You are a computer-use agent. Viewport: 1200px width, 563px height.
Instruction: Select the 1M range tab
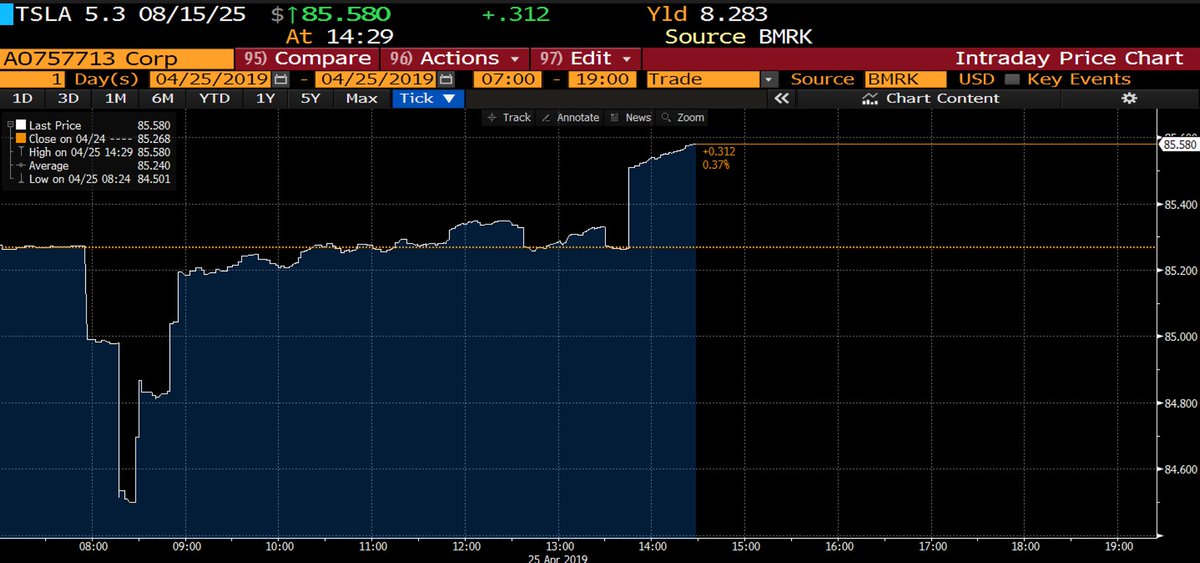[115, 98]
